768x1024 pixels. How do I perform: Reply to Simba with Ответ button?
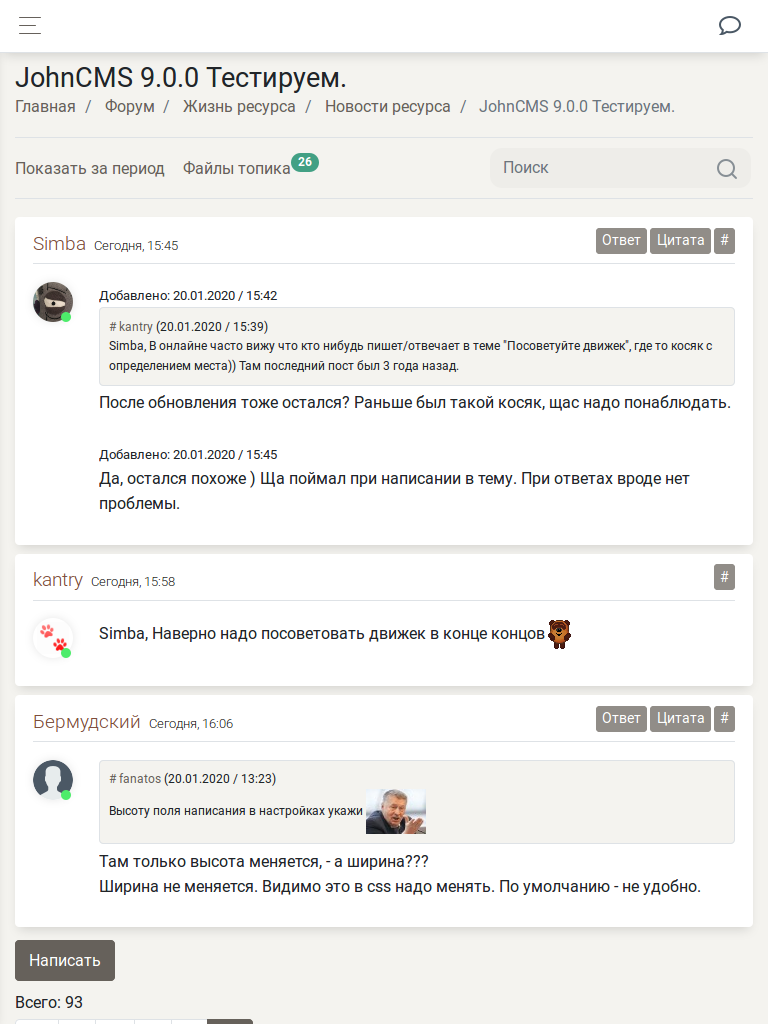click(621, 241)
